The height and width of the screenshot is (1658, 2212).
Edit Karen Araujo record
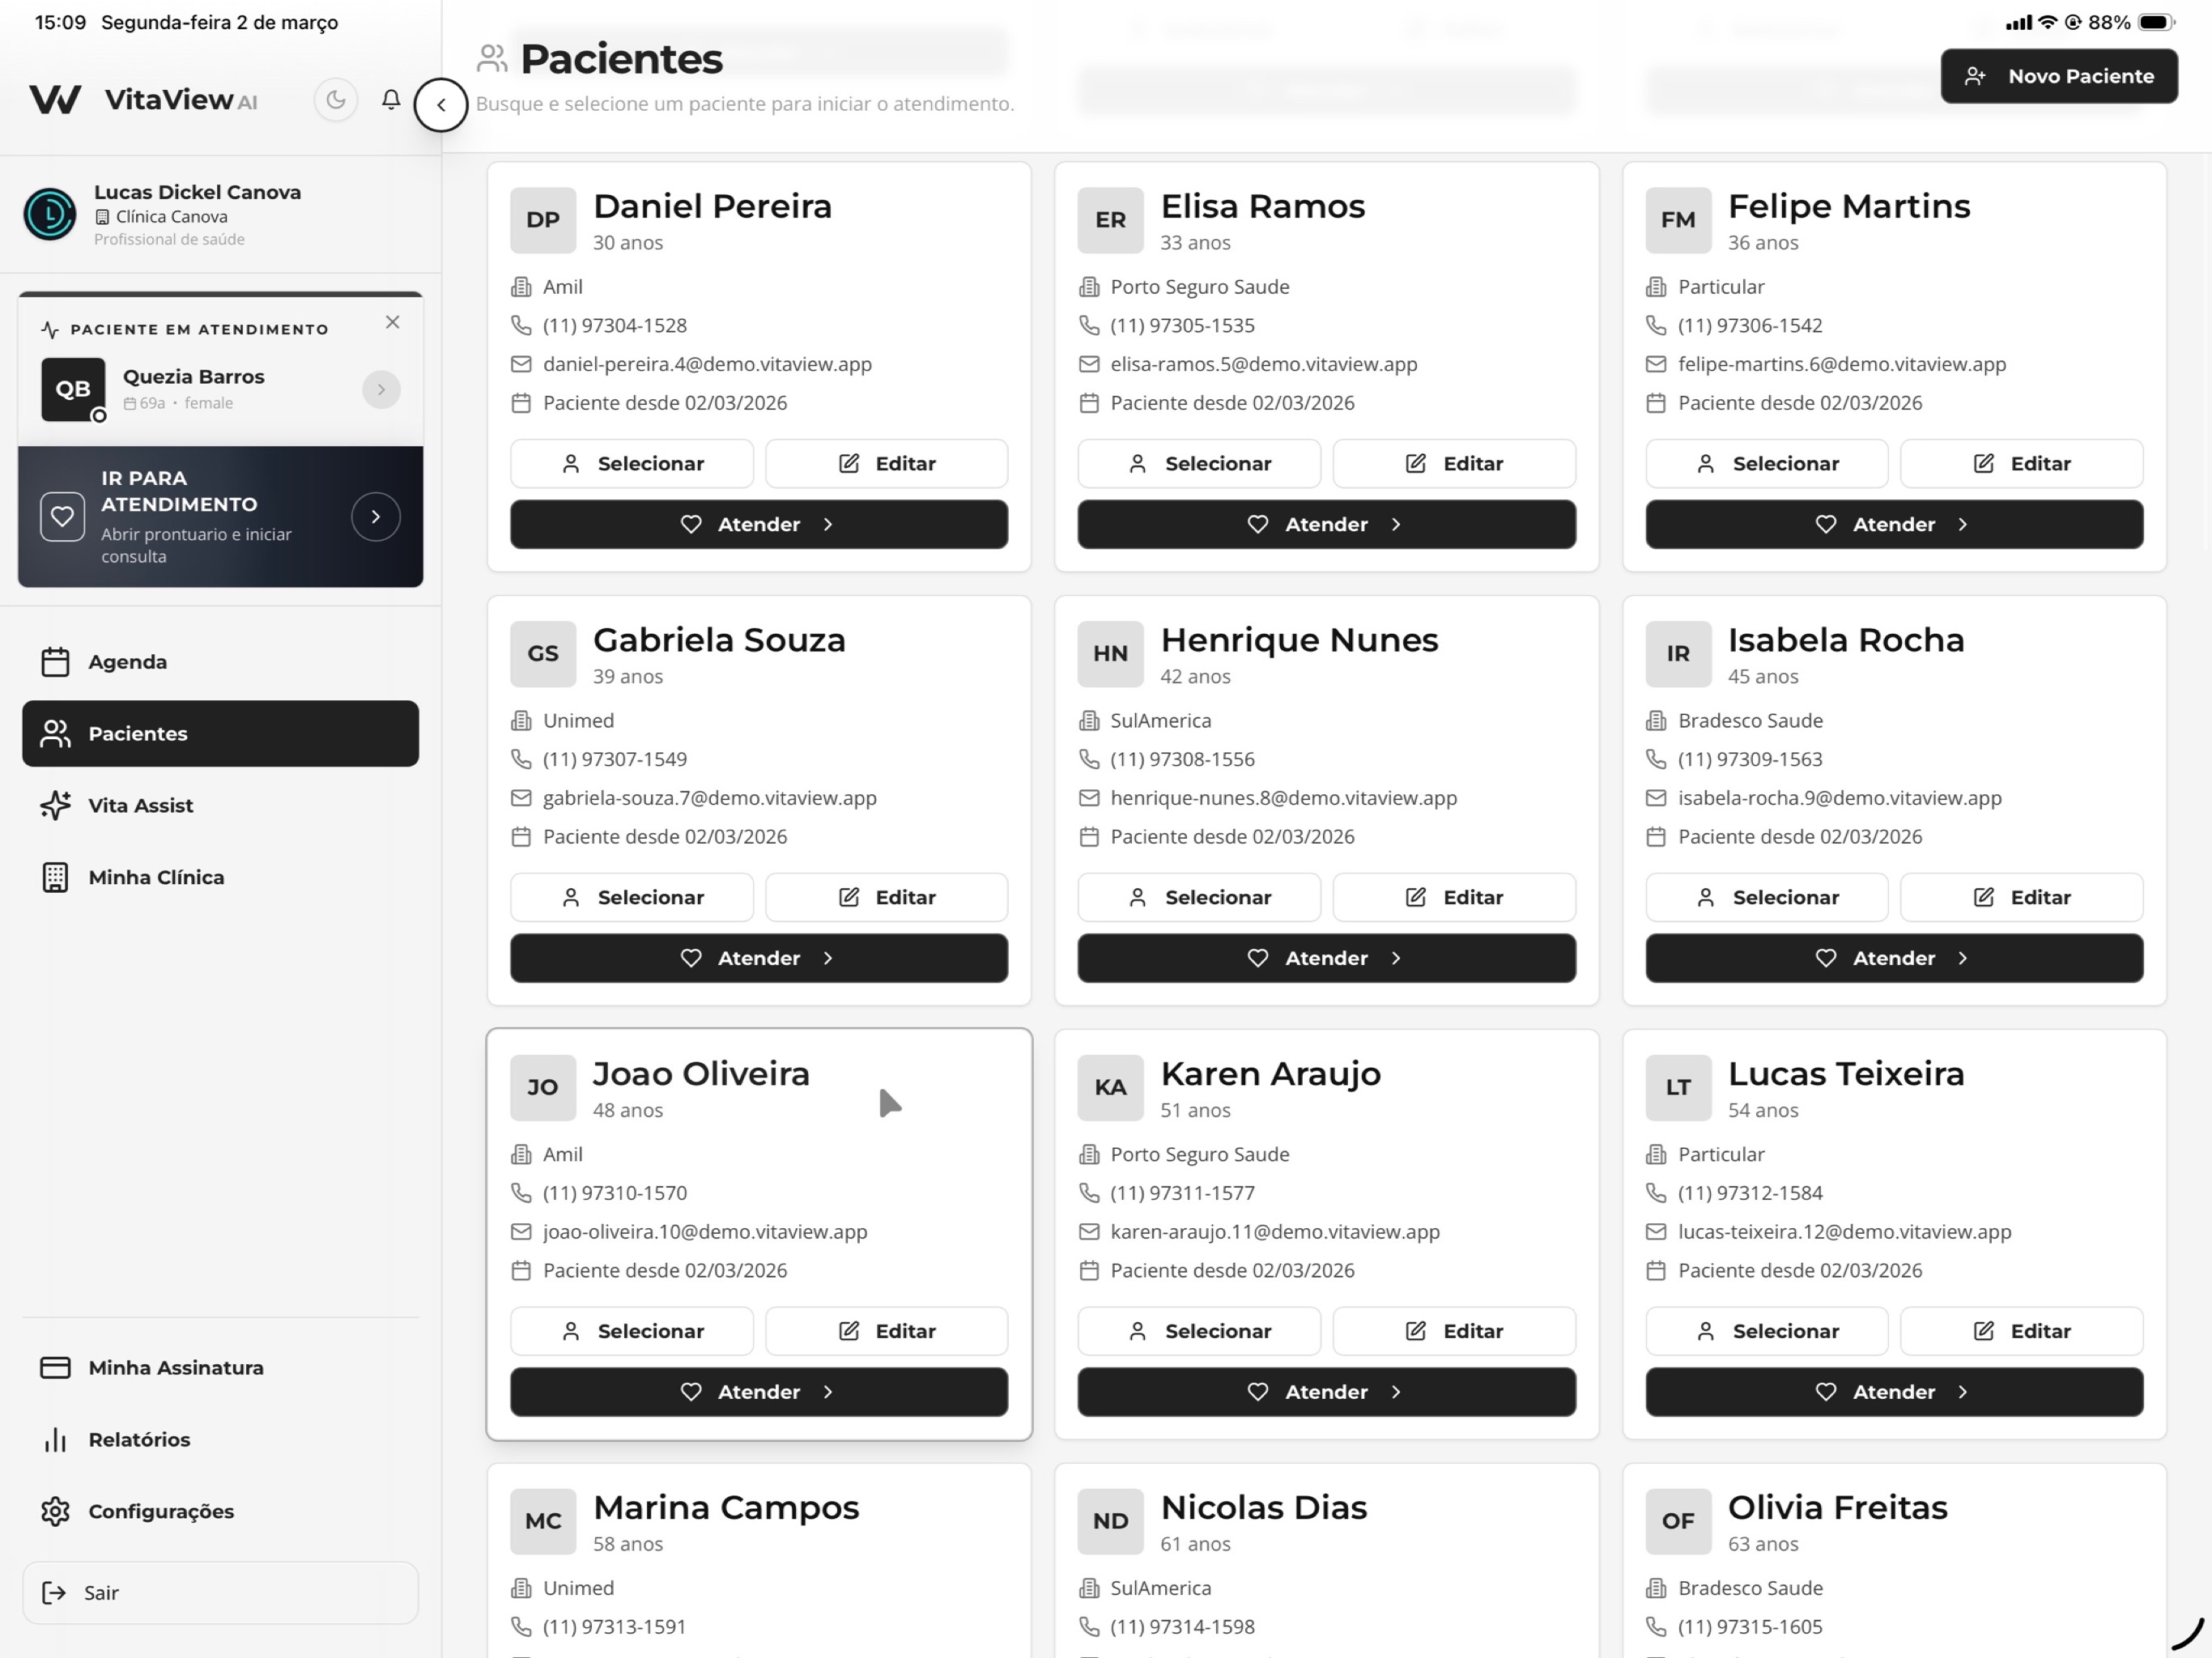(1454, 1332)
